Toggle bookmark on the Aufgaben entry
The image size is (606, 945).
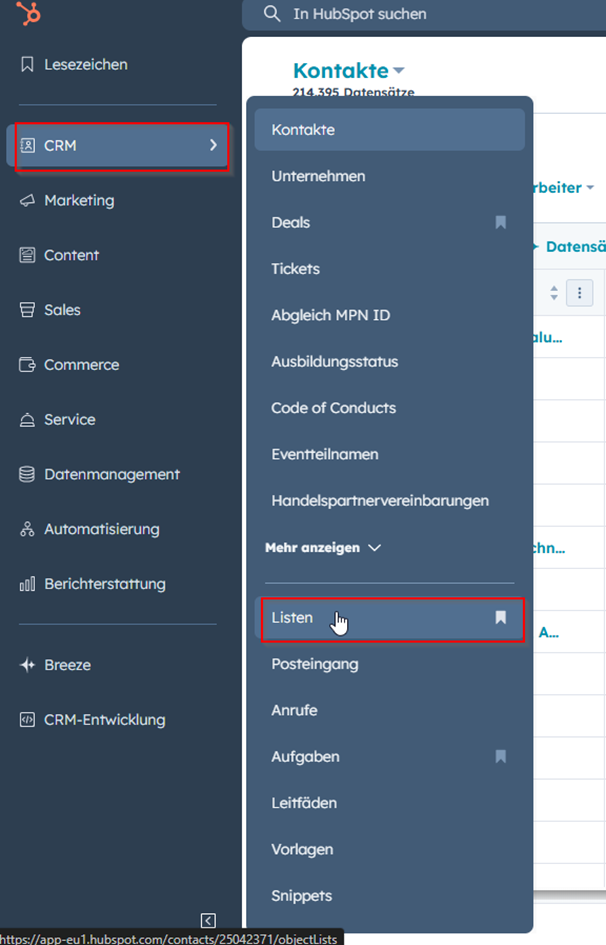[x=501, y=756]
